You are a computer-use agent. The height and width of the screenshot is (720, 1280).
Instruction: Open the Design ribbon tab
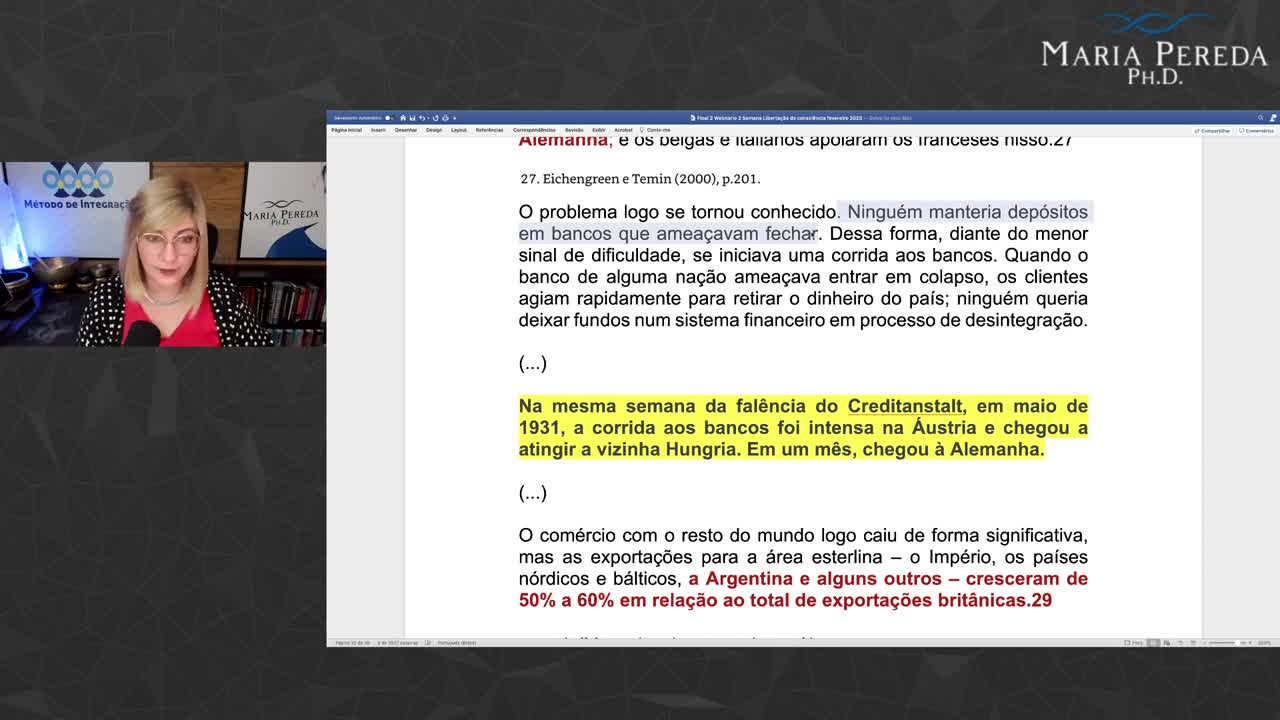click(x=434, y=130)
